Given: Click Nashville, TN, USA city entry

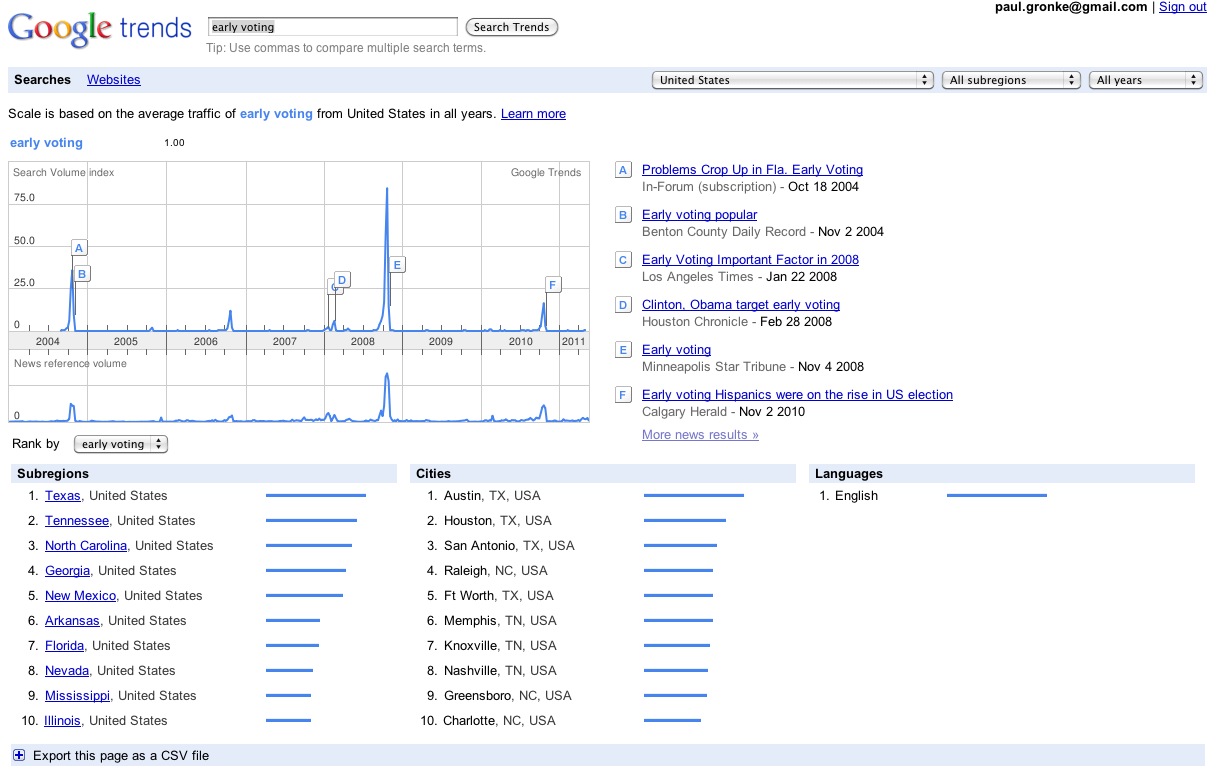Looking at the screenshot, I should [499, 671].
